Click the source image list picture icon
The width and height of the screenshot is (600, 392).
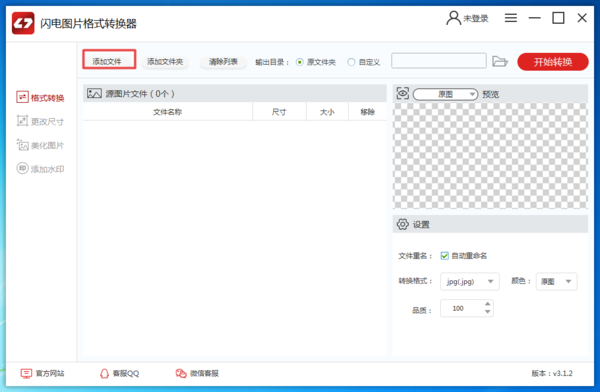(94, 93)
